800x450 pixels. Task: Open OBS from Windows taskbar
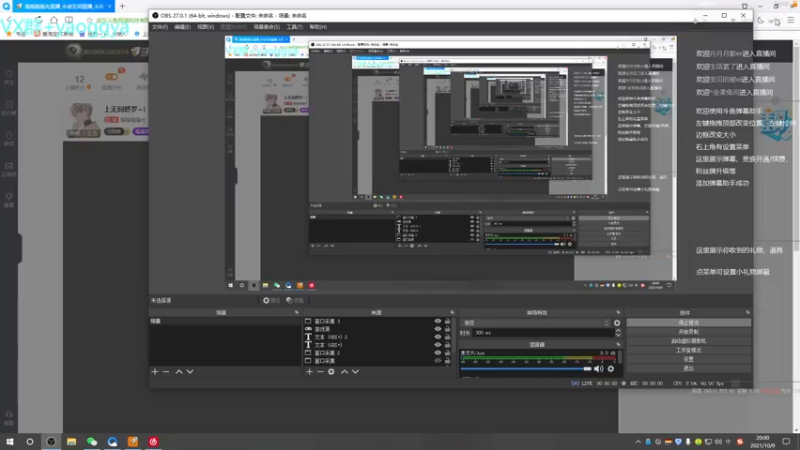coord(51,441)
